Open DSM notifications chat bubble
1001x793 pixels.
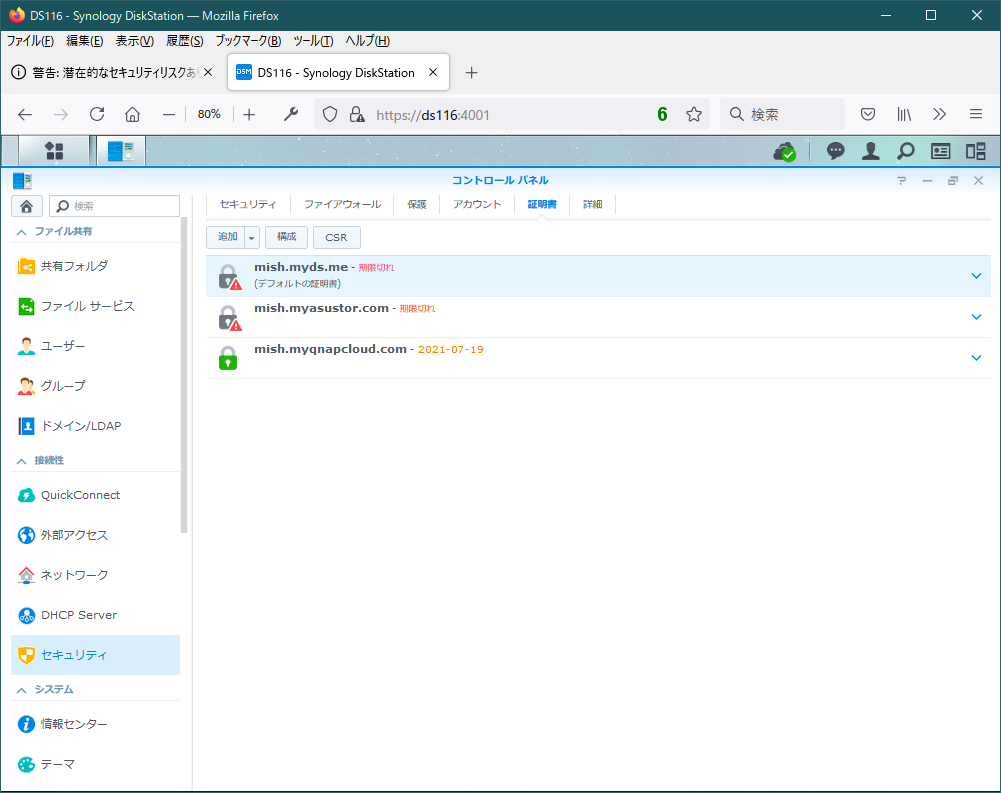point(835,151)
